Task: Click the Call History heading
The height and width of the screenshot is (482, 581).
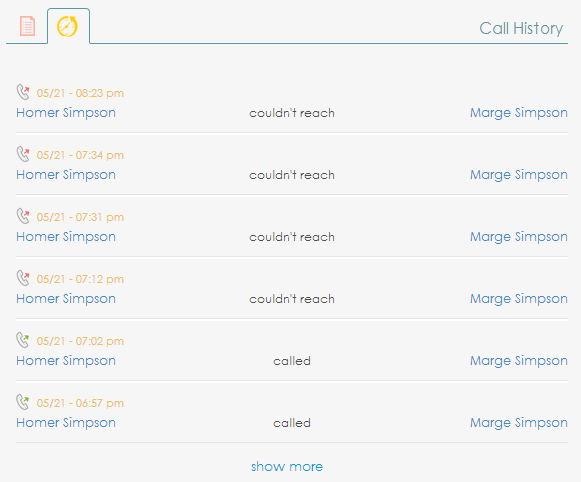Action: coord(521,29)
